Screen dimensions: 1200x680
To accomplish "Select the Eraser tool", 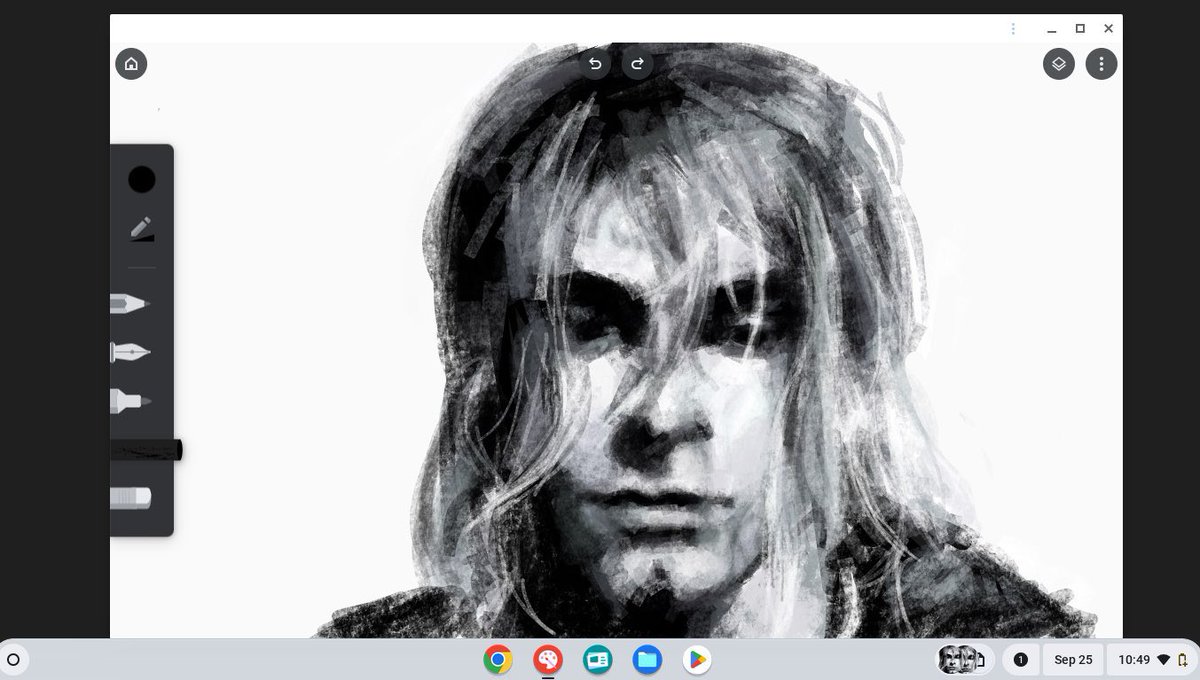I will coord(130,497).
